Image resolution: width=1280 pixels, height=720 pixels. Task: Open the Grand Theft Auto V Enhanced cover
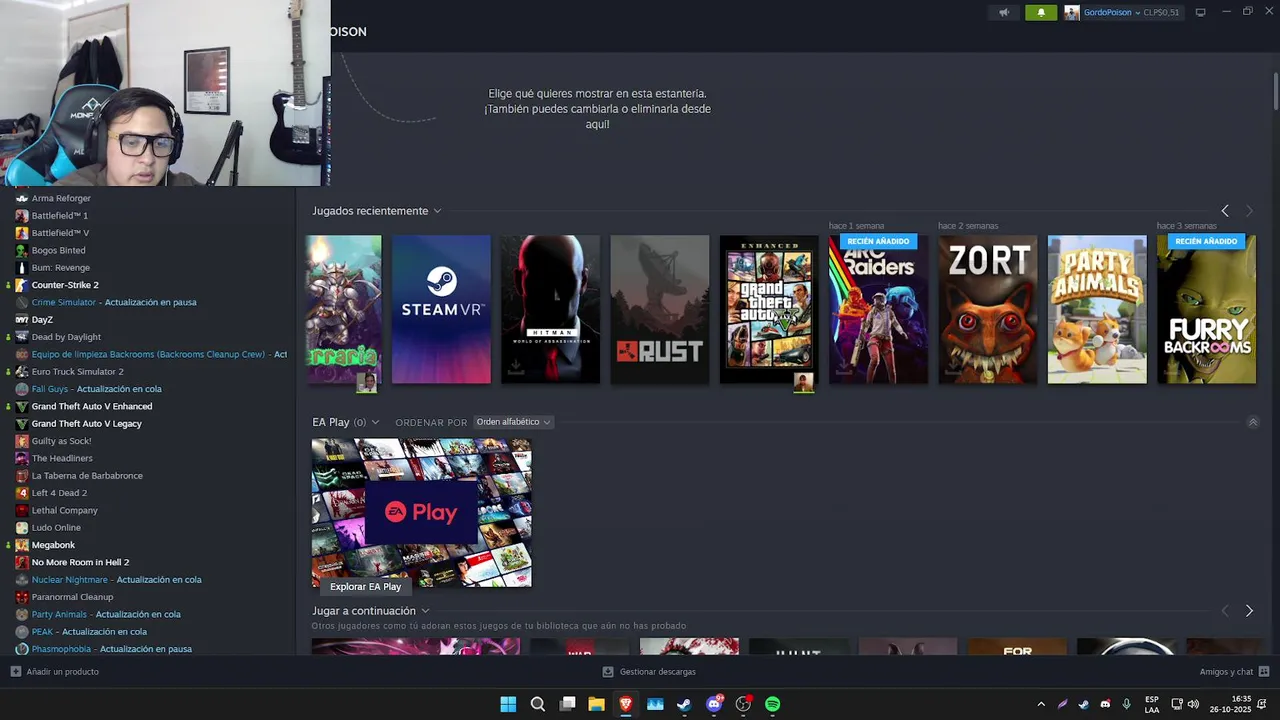(x=769, y=309)
